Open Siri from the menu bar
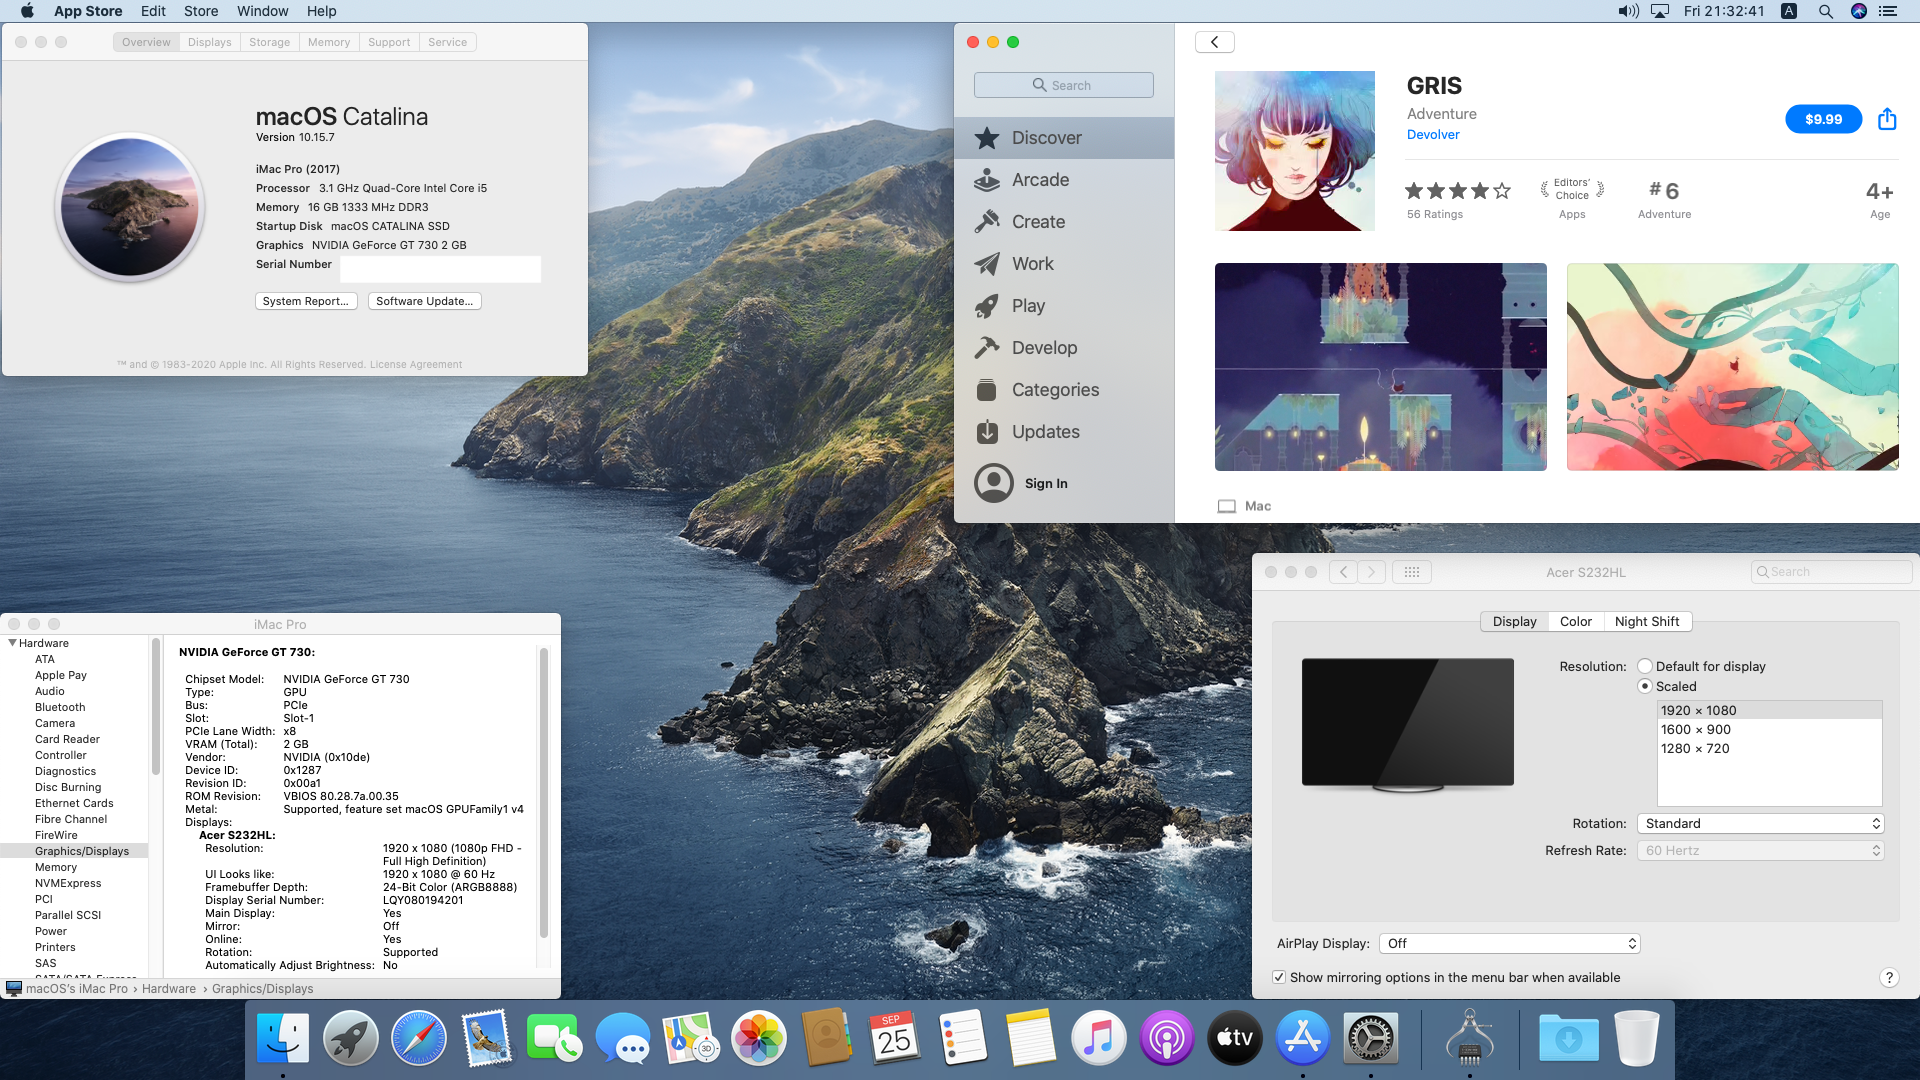1920x1080 pixels. point(1859,11)
